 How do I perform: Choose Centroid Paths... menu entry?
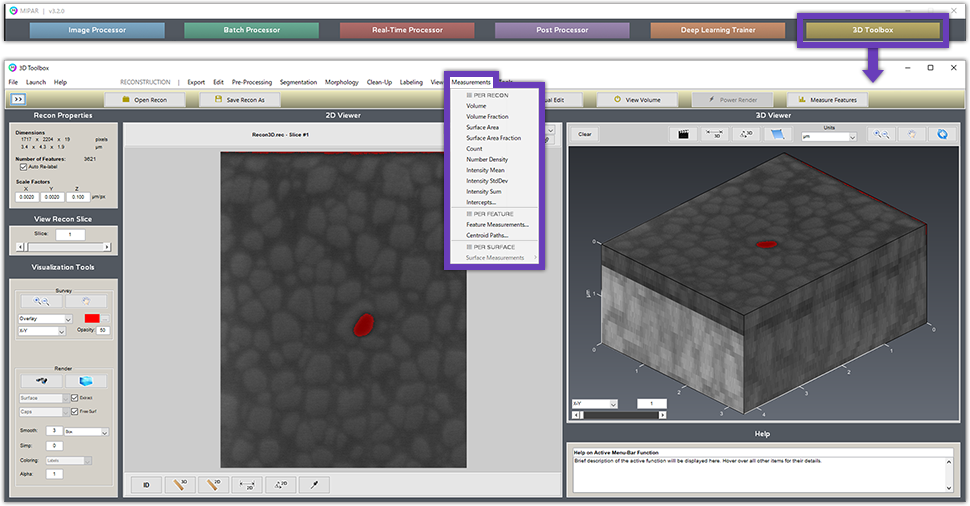(x=487, y=235)
